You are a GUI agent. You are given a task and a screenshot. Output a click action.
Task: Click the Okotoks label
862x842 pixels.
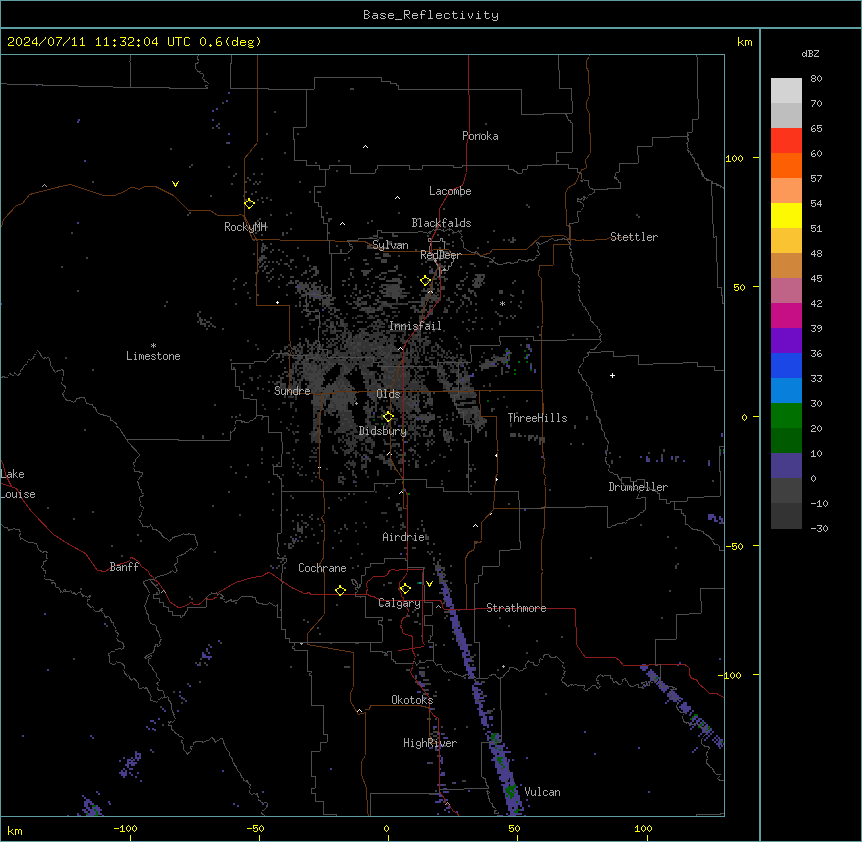point(412,700)
